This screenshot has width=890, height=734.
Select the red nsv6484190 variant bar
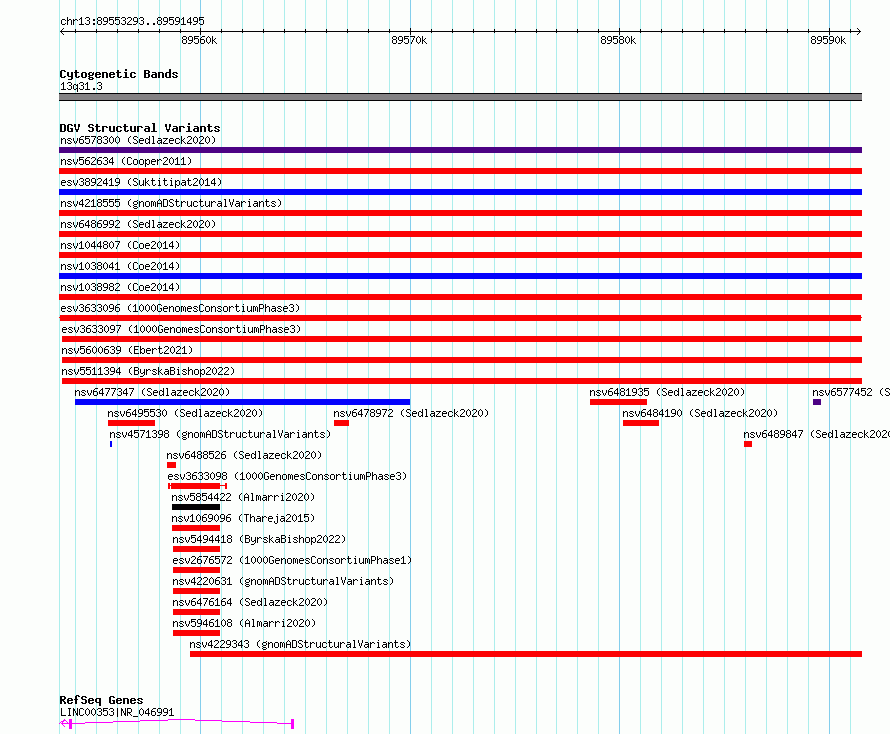[x=641, y=423]
